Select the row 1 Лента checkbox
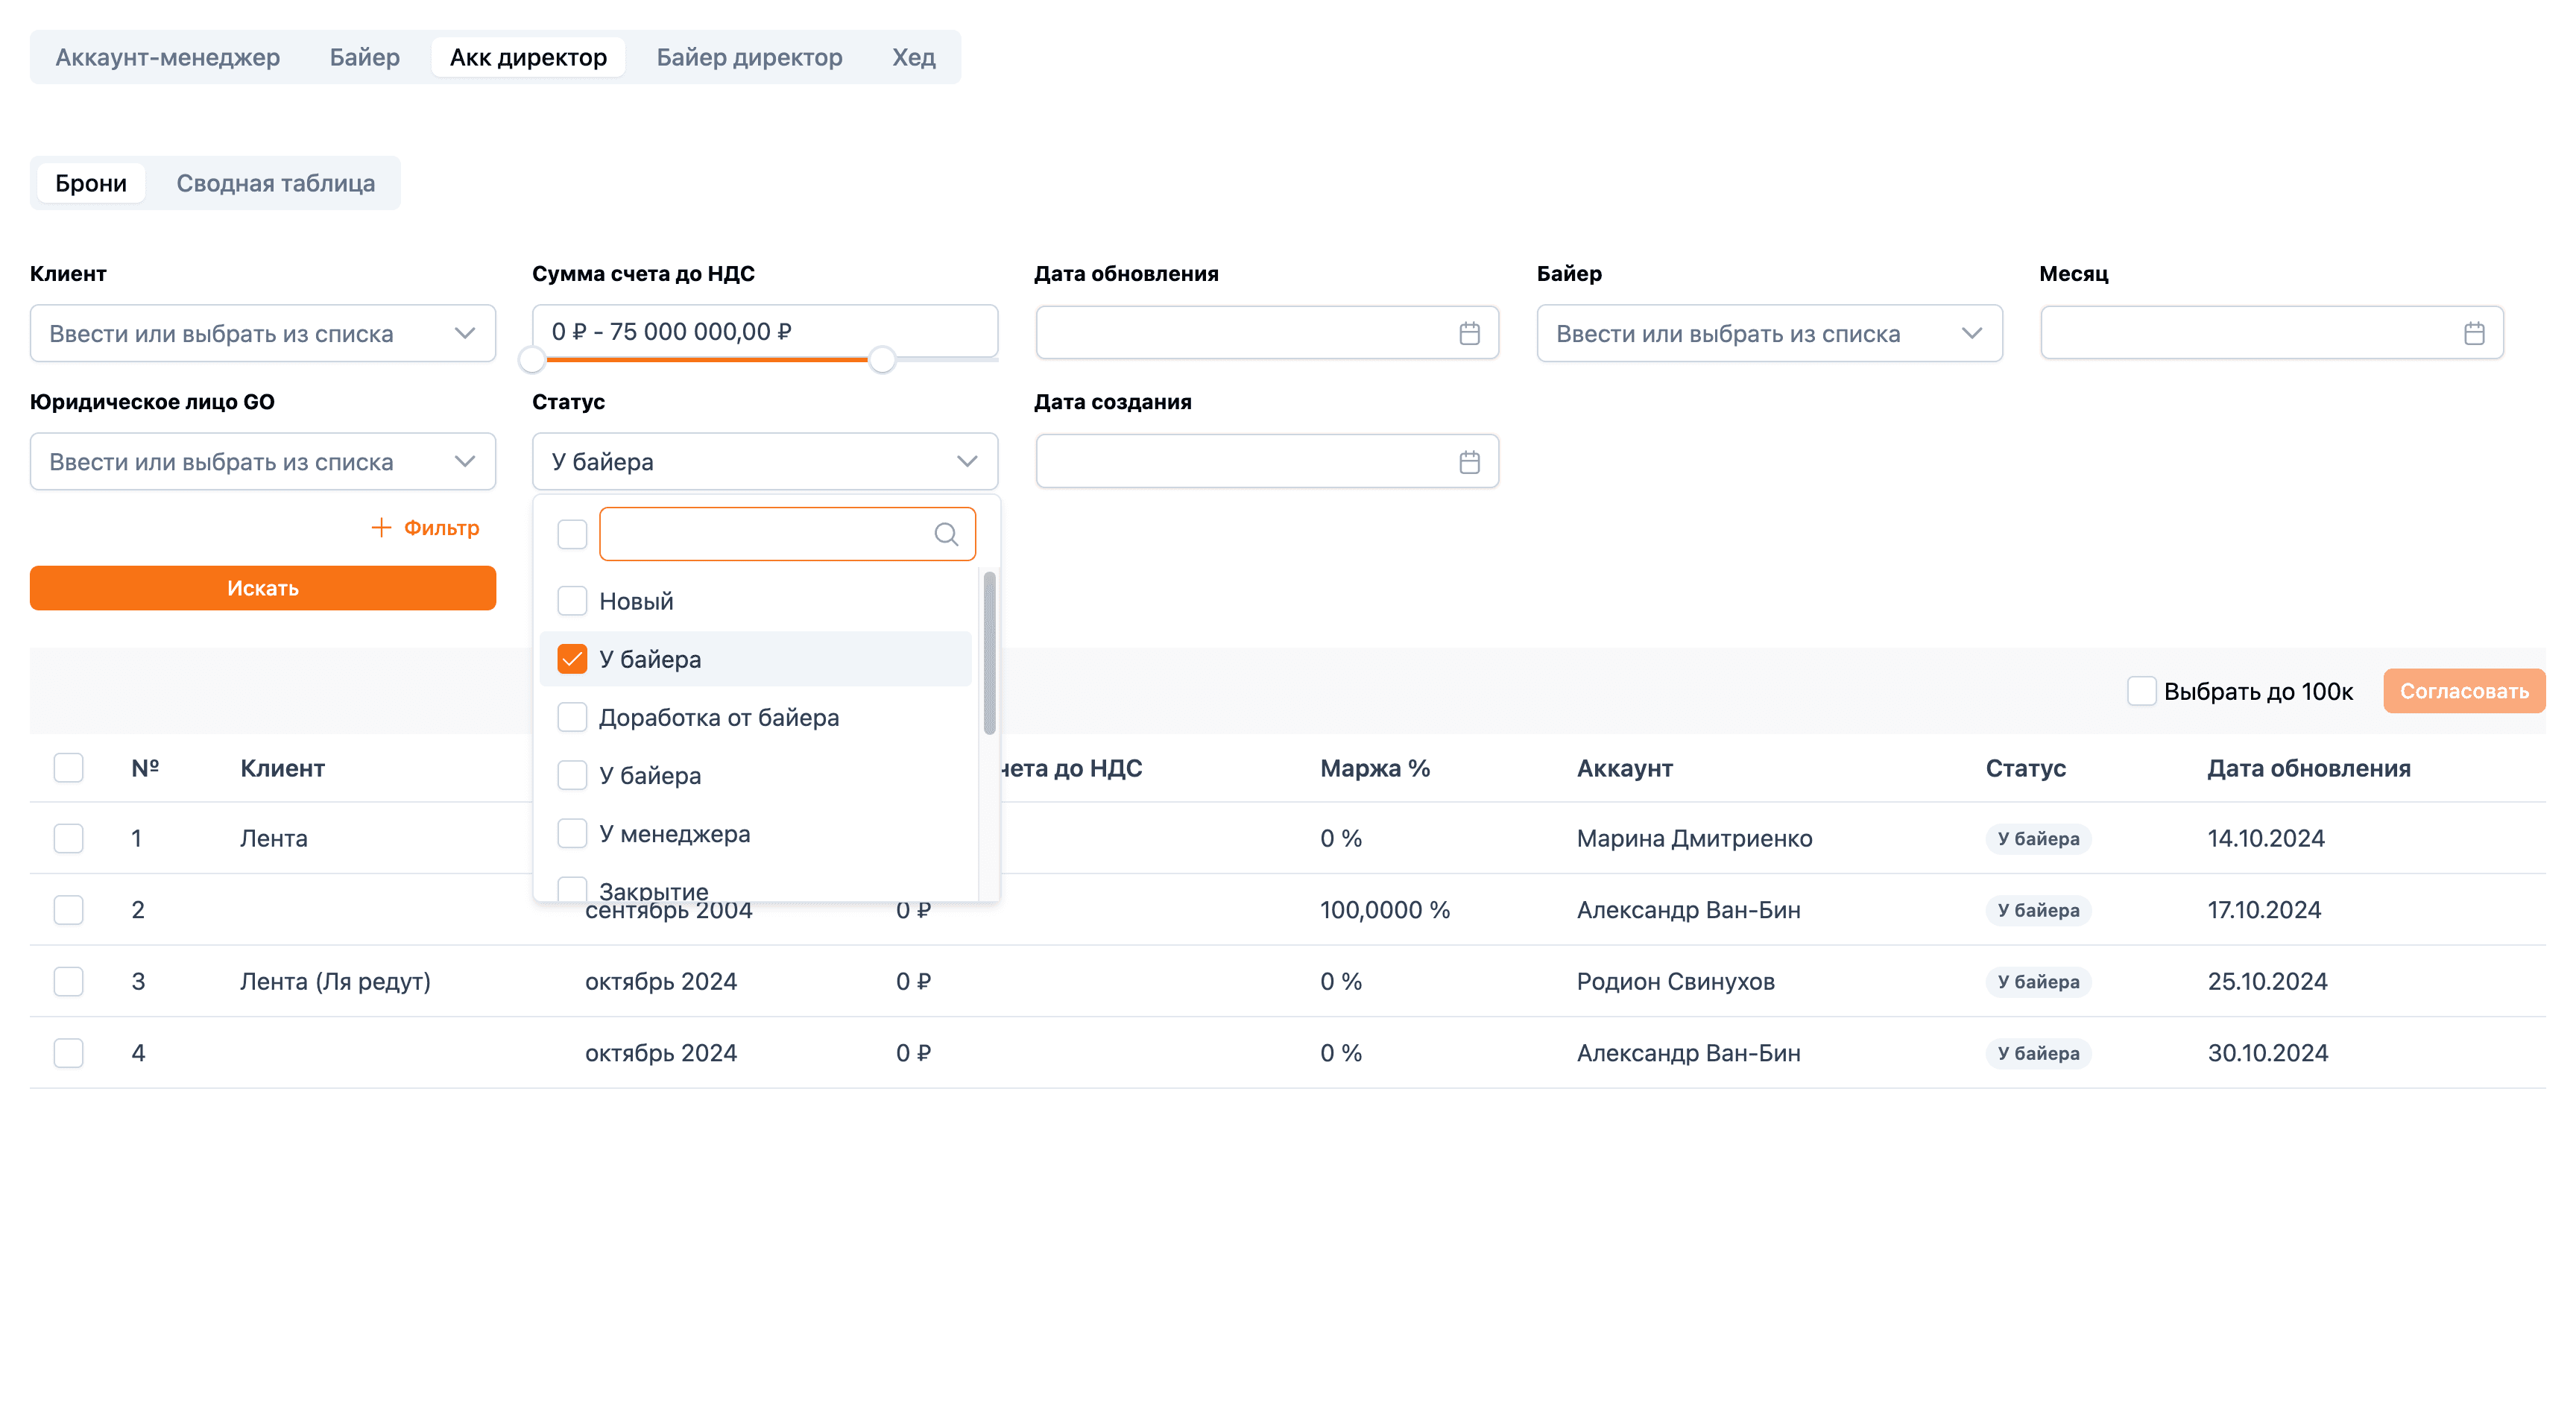This screenshot has width=2576, height=1428. [68, 838]
